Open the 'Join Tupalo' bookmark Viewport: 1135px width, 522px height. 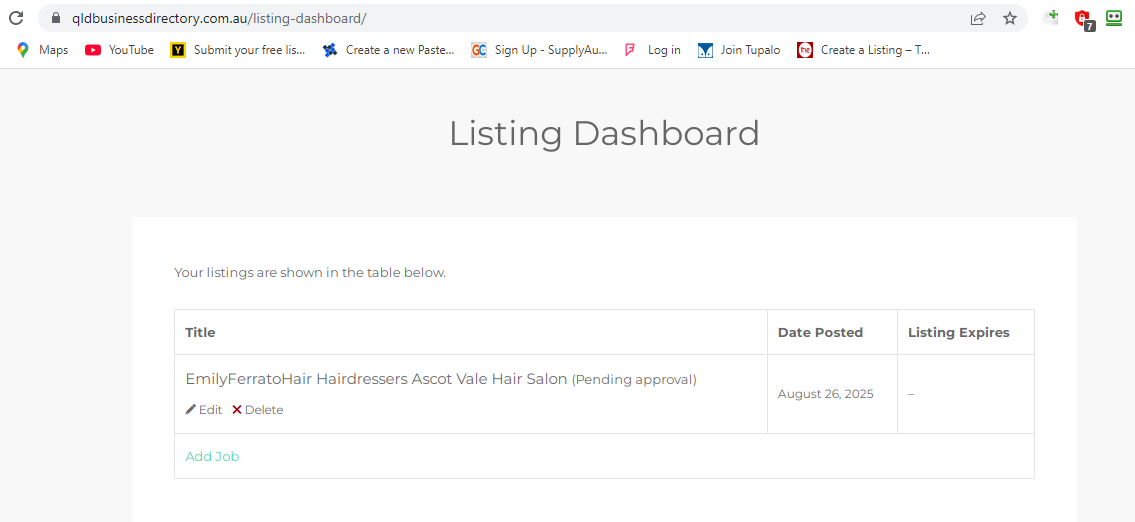(x=739, y=50)
